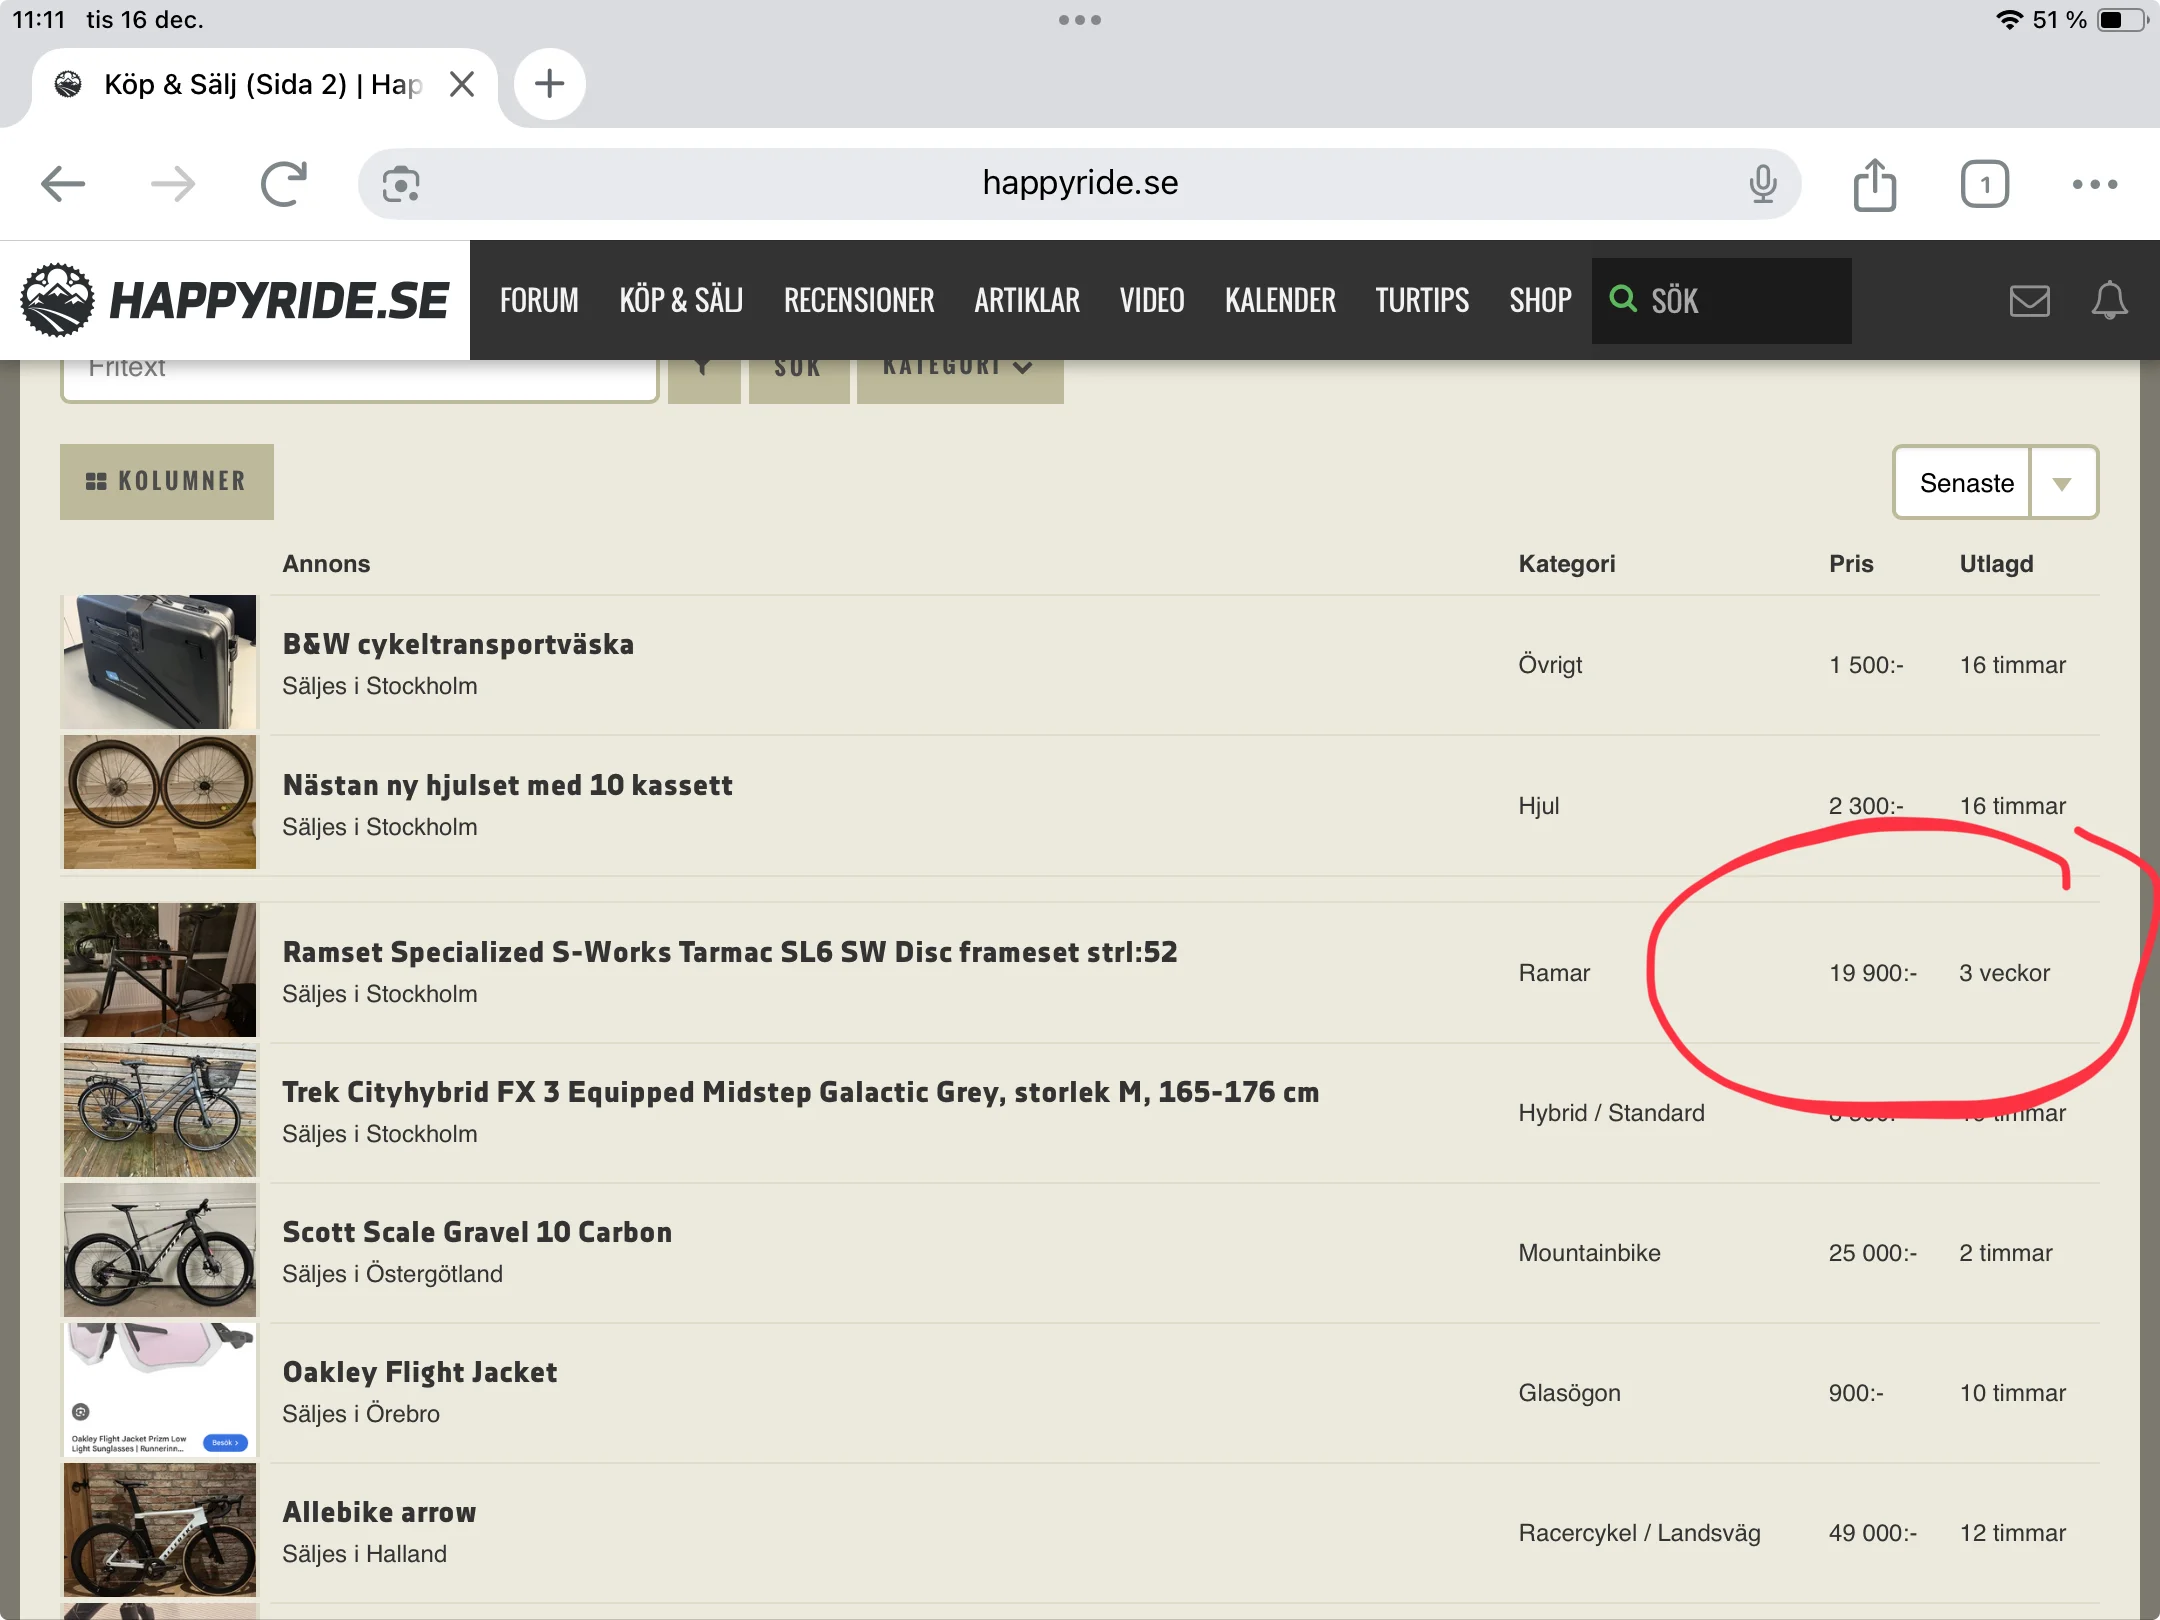2160x1620 pixels.
Task: Open B&W cykeltransportväska thumbnail image
Action: click(x=160, y=662)
